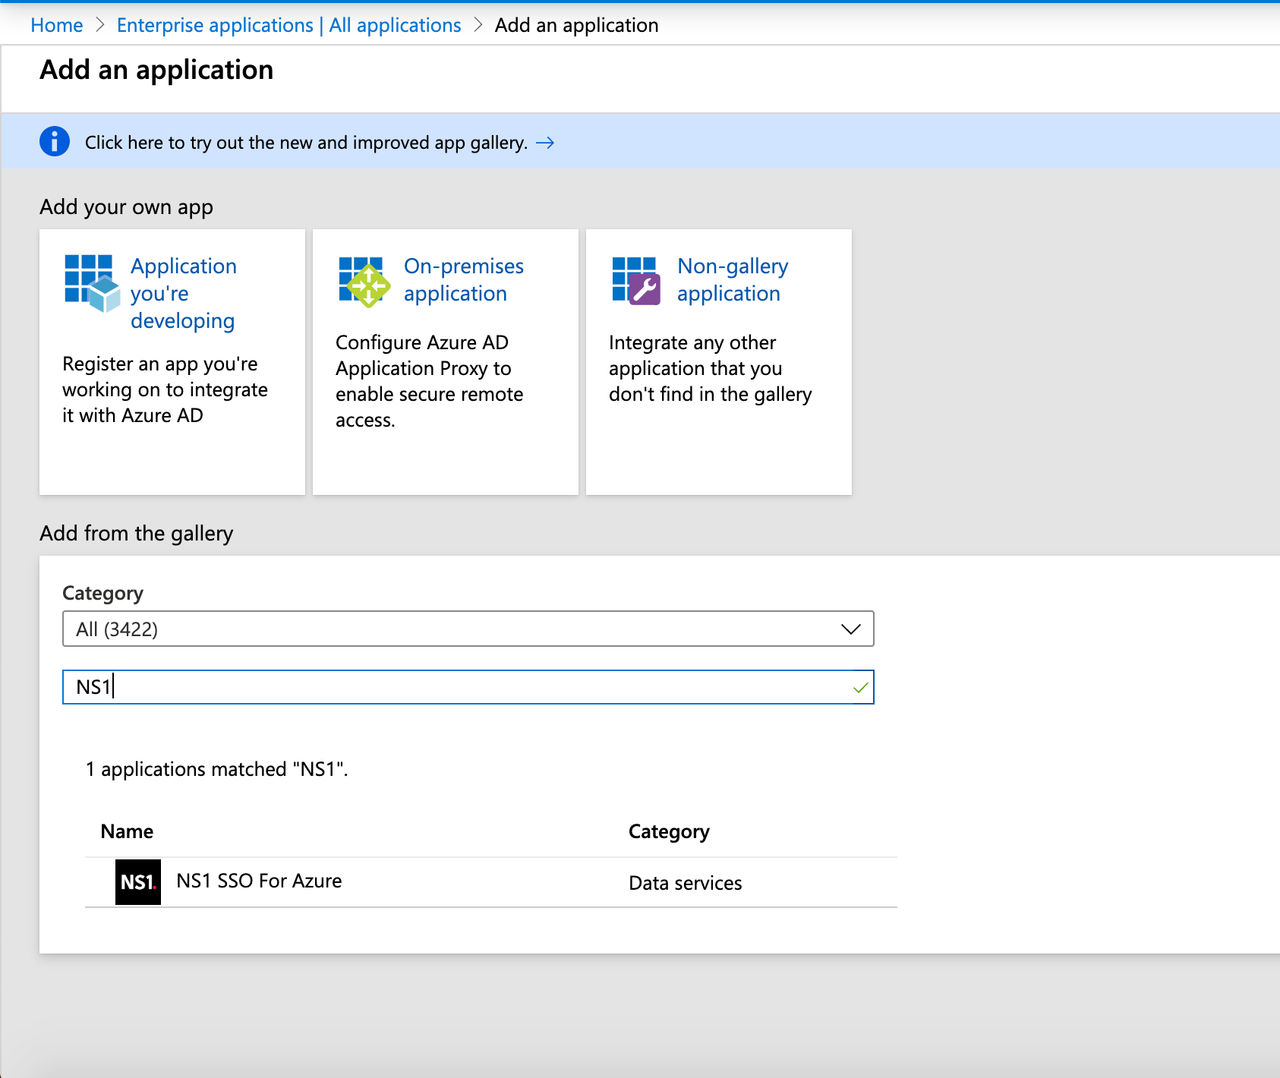This screenshot has width=1280, height=1078.
Task: Go to Home breadcrumb link
Action: (x=57, y=25)
